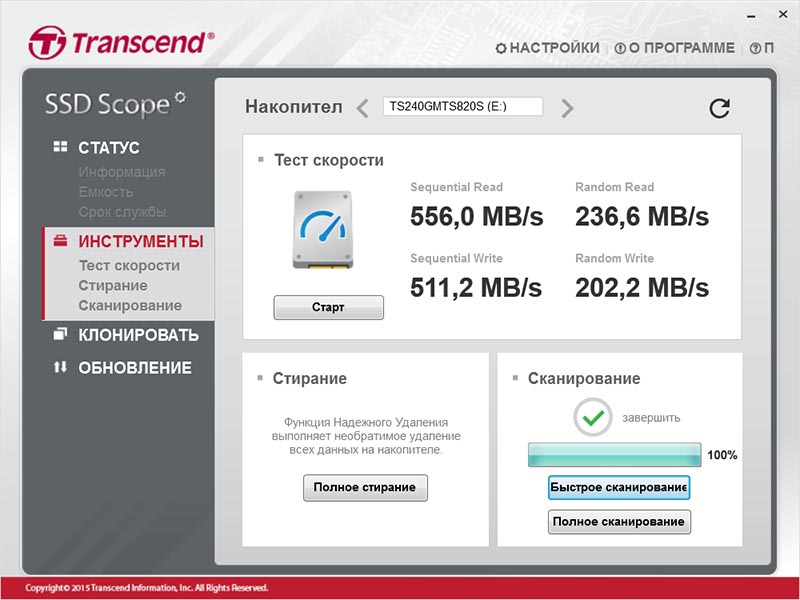Image resolution: width=800 pixels, height=600 pixels.
Task: Click the green checkmark scan icon
Action: coord(592,417)
